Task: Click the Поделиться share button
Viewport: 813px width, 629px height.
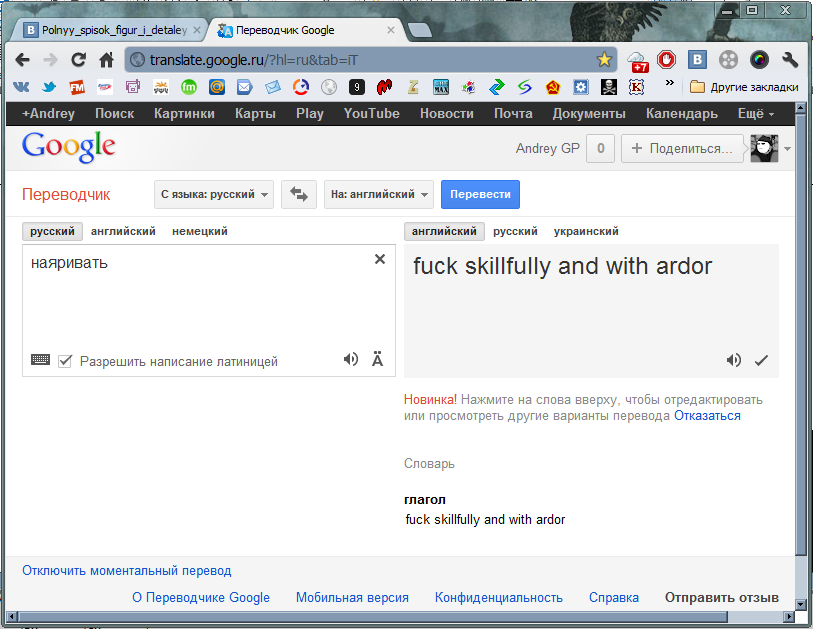Action: tap(682, 149)
